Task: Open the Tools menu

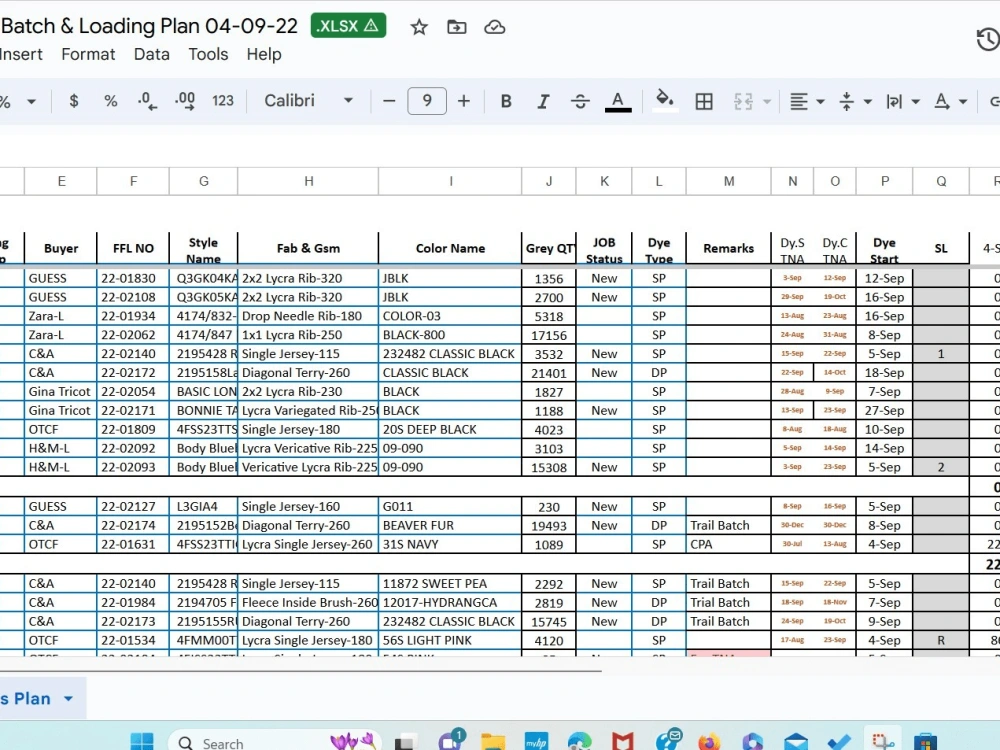Action: point(208,54)
